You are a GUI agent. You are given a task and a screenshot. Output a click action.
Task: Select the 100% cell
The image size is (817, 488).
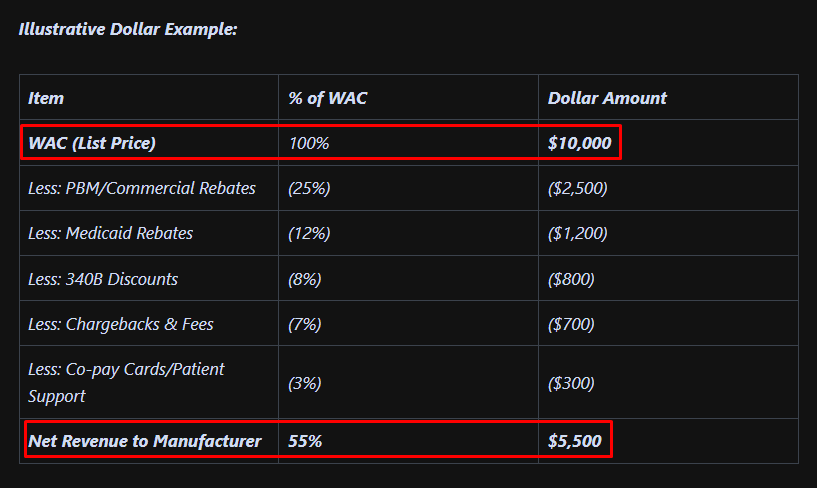tap(309, 143)
